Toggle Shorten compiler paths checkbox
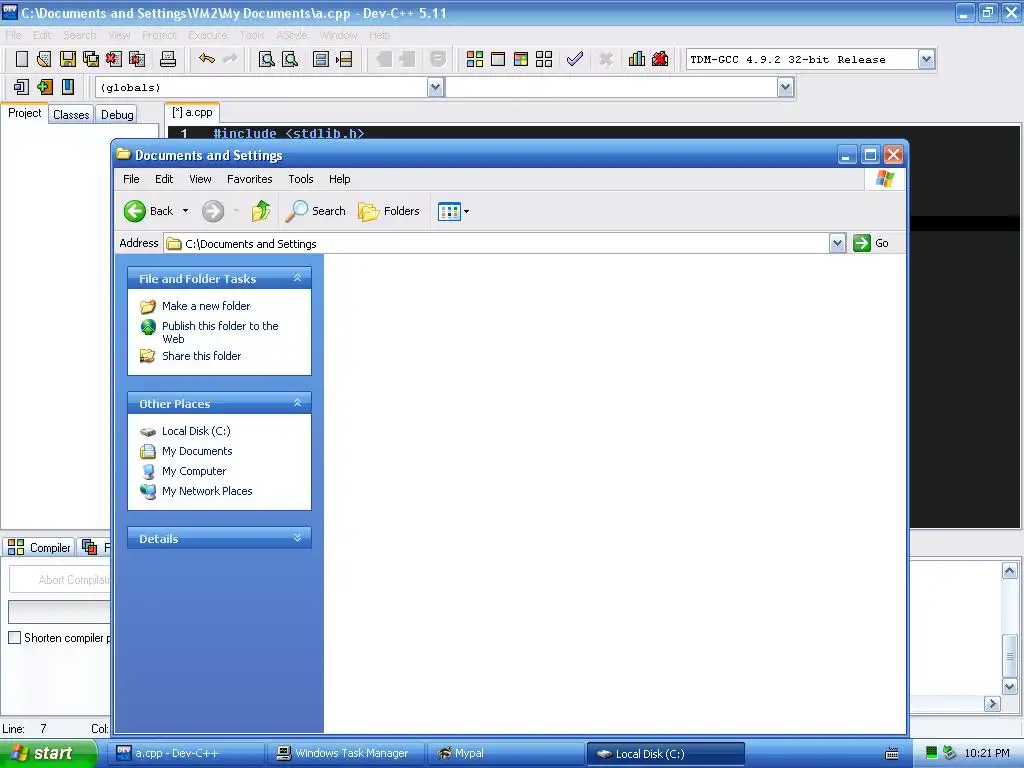Image resolution: width=1024 pixels, height=768 pixels. click(14, 637)
